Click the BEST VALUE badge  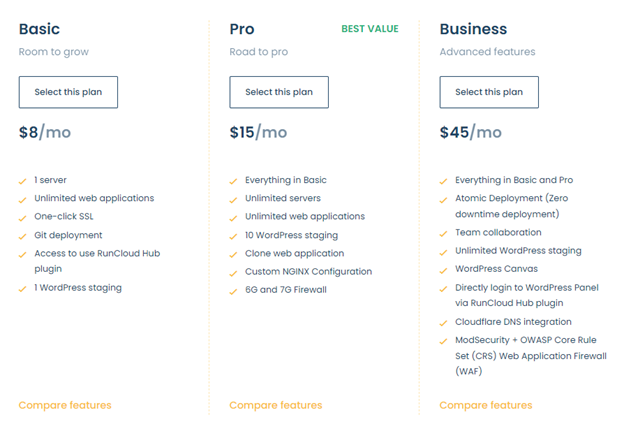[x=370, y=29]
